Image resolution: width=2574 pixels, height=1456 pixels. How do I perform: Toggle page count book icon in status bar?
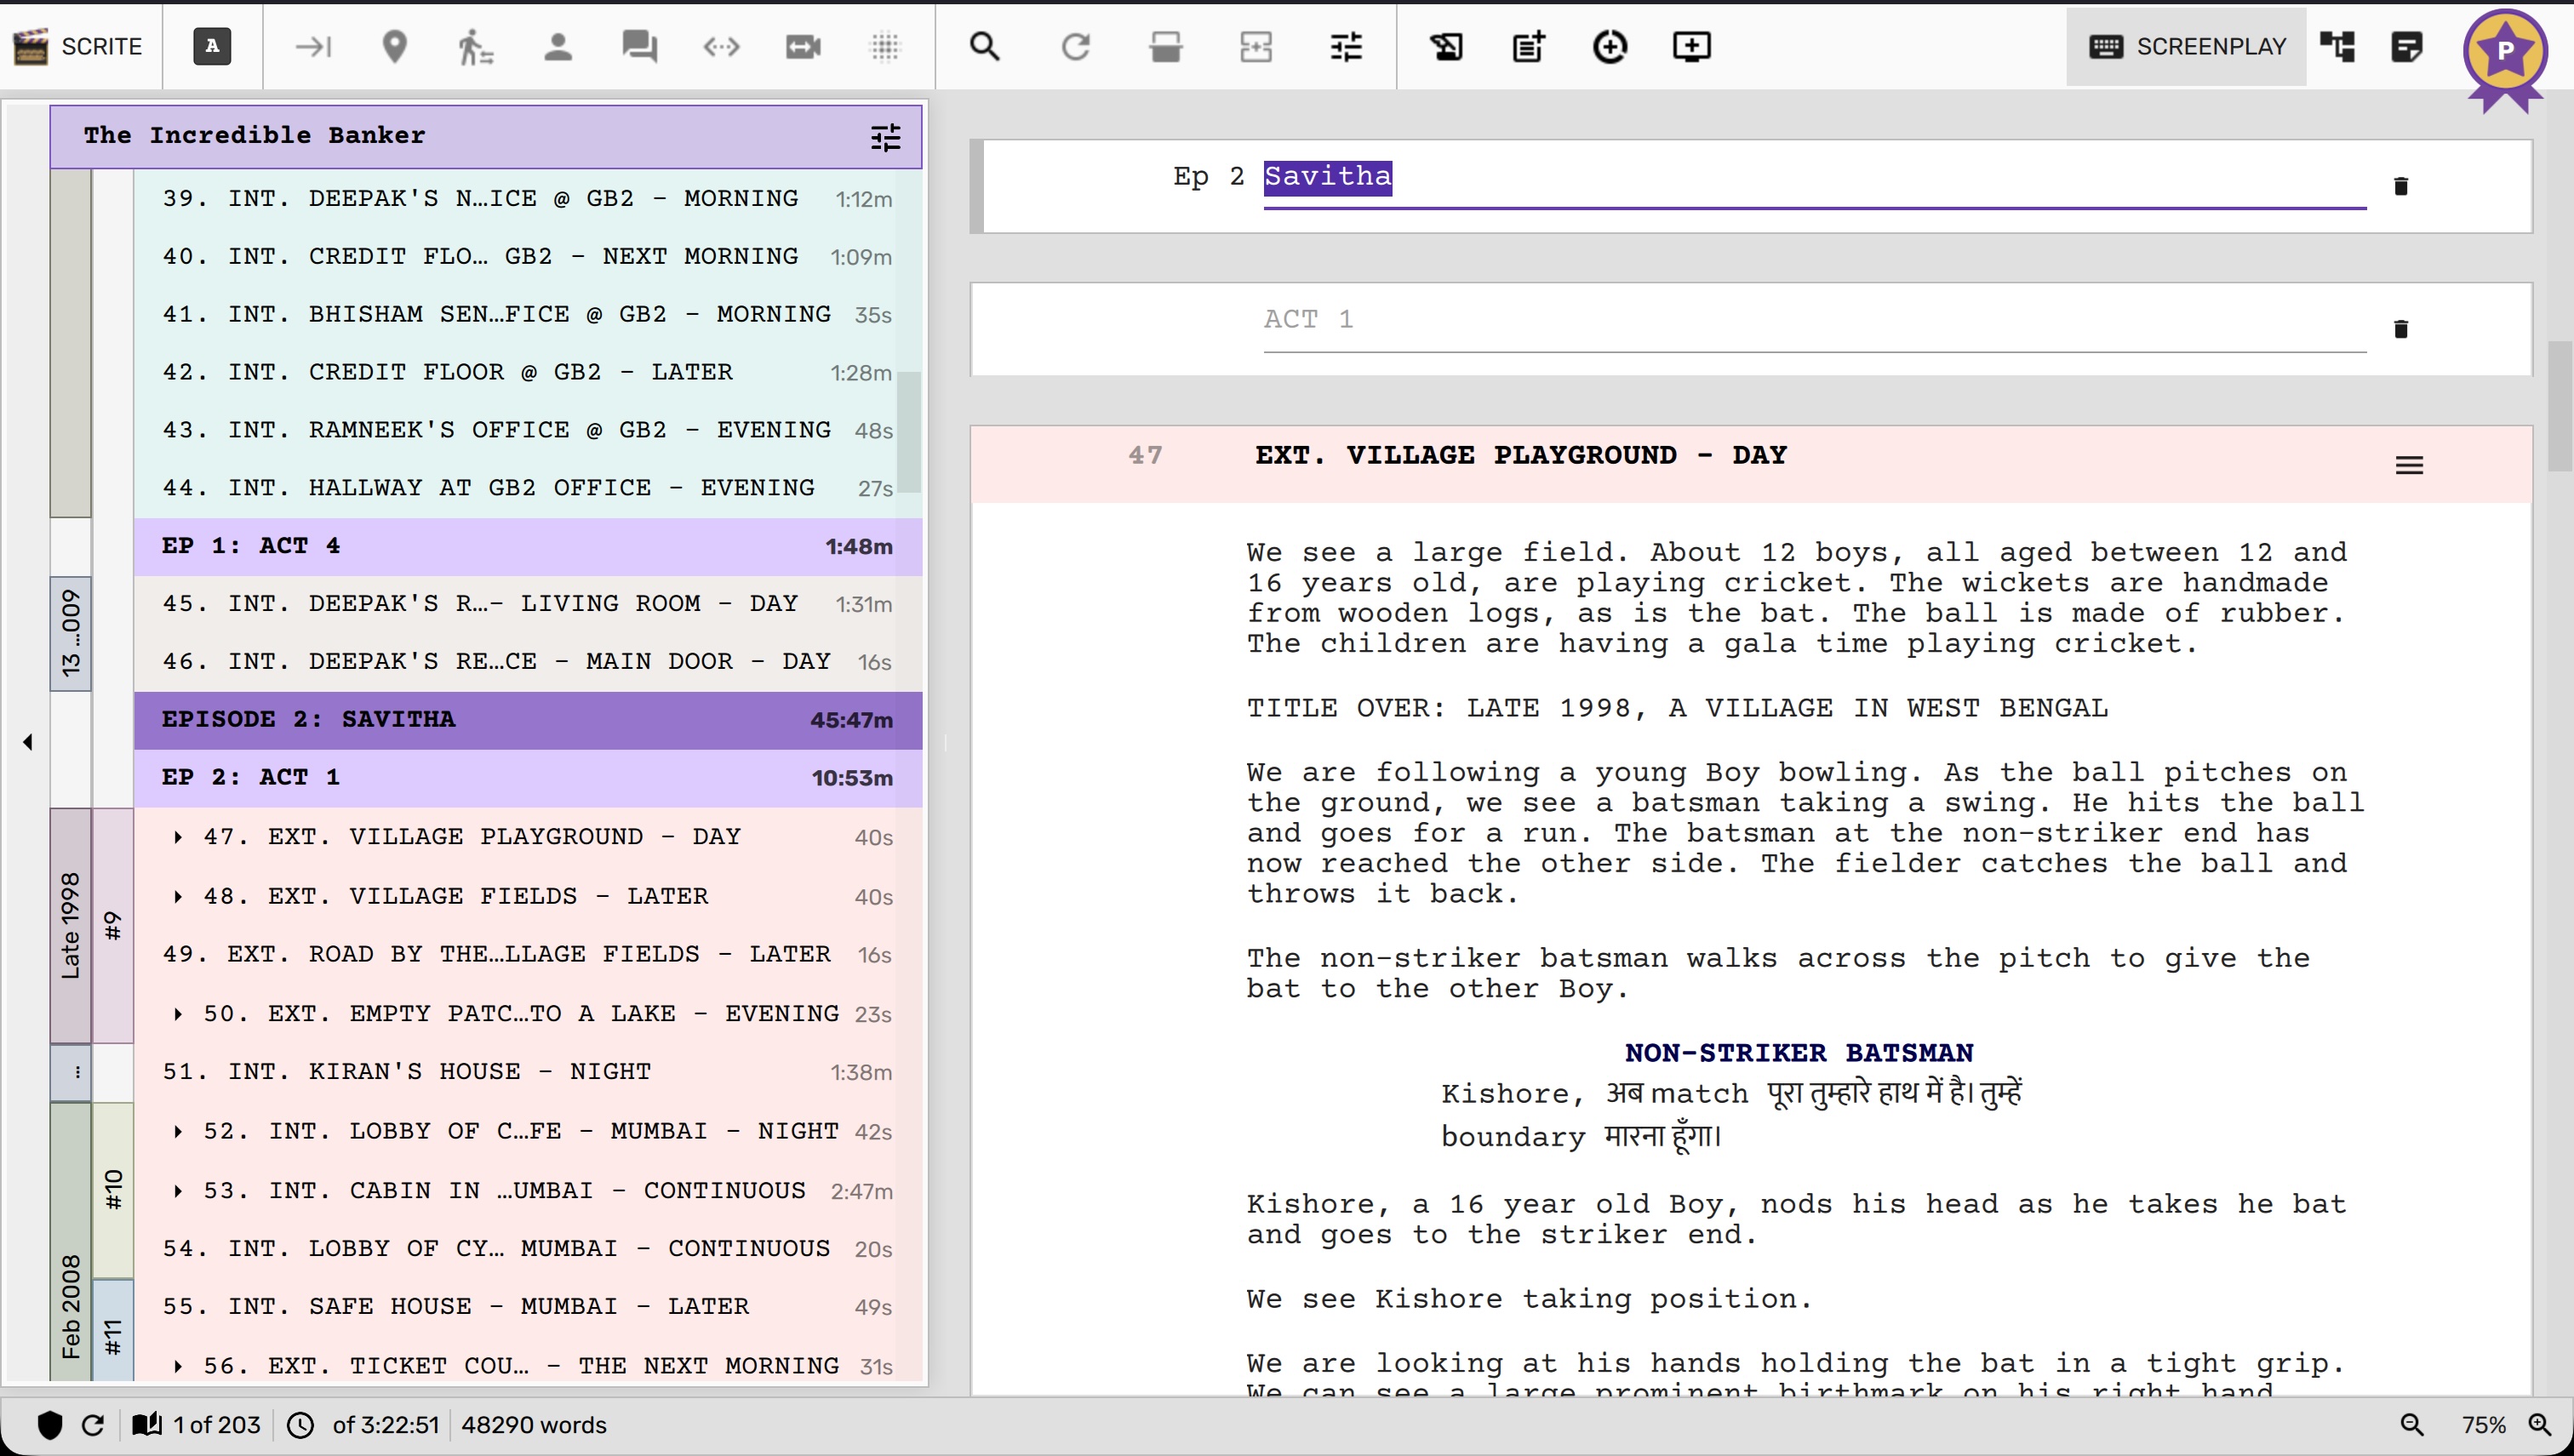(147, 1425)
